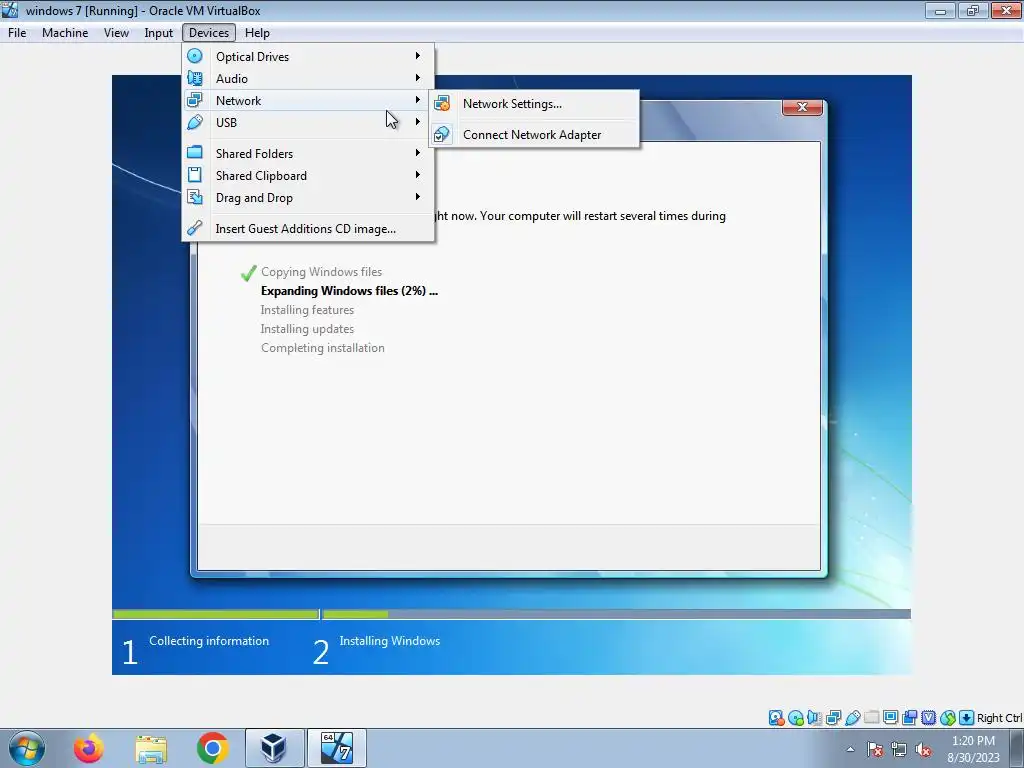Click the Connect Network Adapter check icon

pos(442,135)
